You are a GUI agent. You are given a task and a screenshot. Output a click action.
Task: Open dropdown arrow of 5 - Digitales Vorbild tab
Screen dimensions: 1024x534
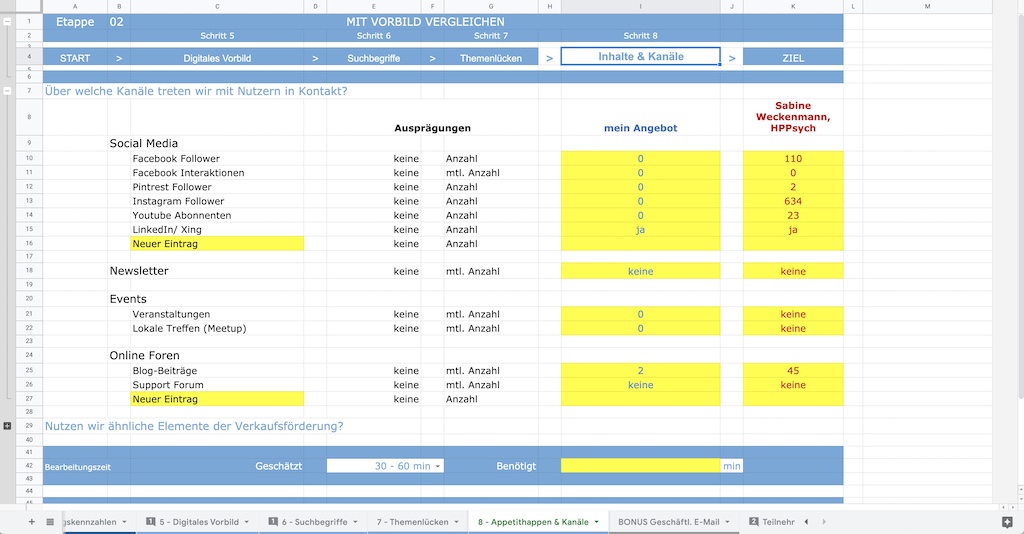click(x=247, y=522)
